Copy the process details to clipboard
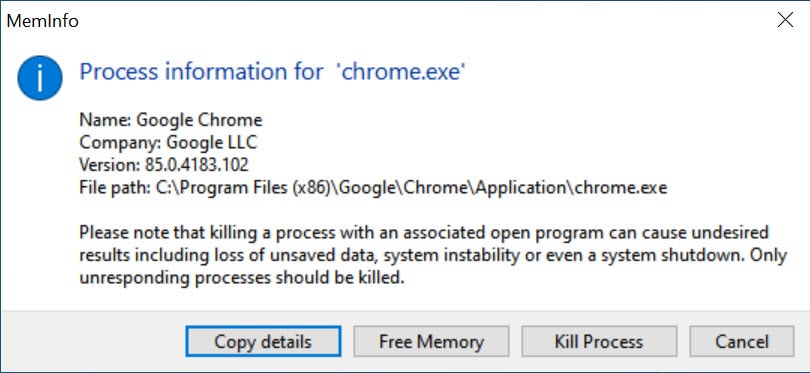 [x=263, y=341]
